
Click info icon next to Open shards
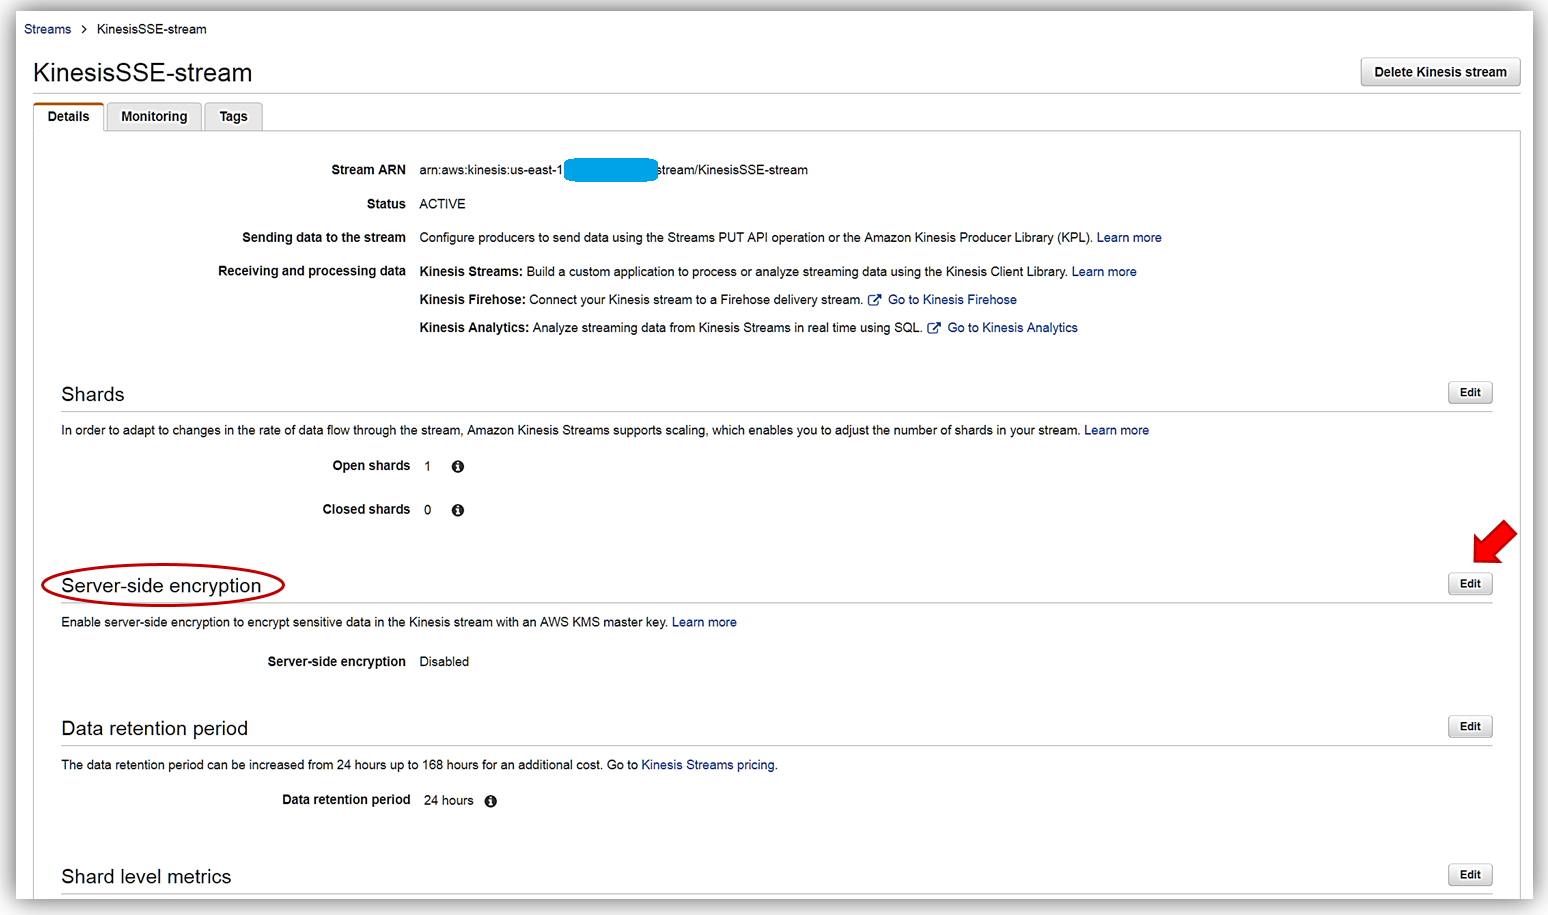(458, 467)
